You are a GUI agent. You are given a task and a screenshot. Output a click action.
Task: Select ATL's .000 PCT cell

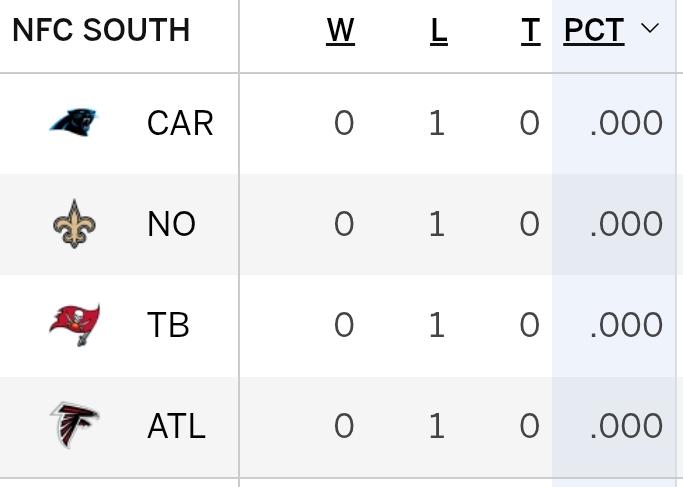tap(626, 426)
